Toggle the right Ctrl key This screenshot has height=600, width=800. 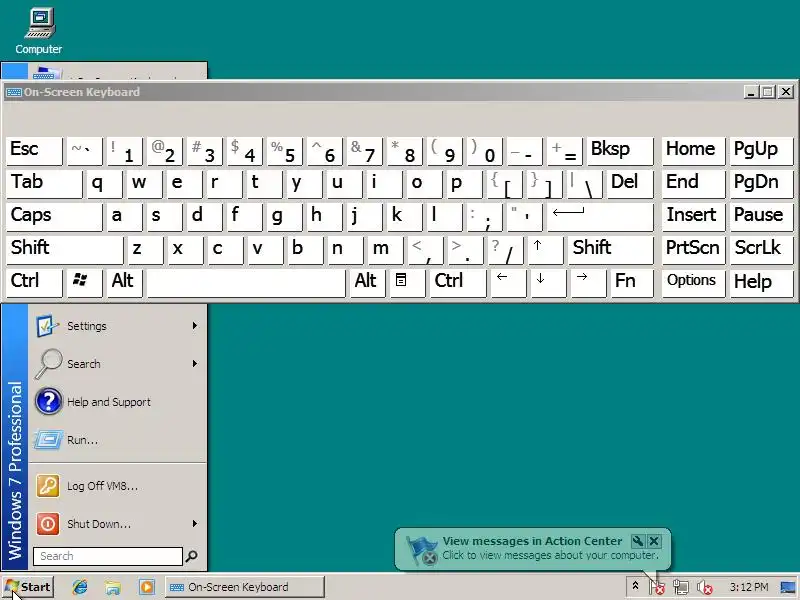click(458, 282)
